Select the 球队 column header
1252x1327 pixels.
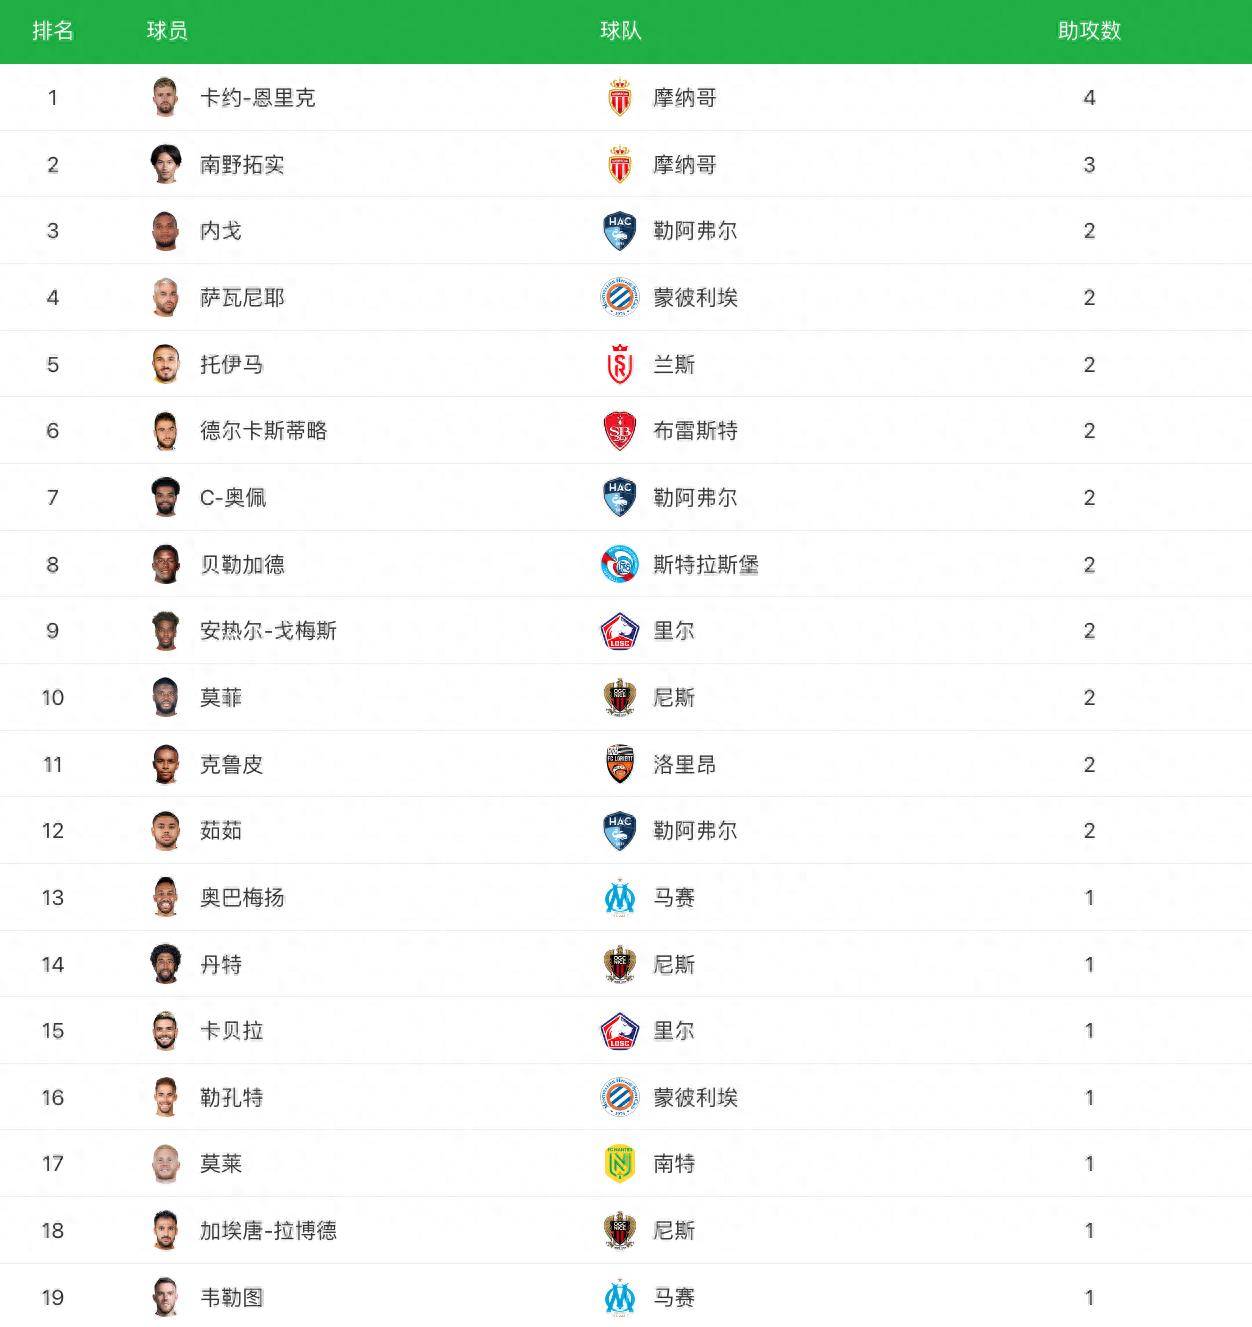click(x=620, y=31)
